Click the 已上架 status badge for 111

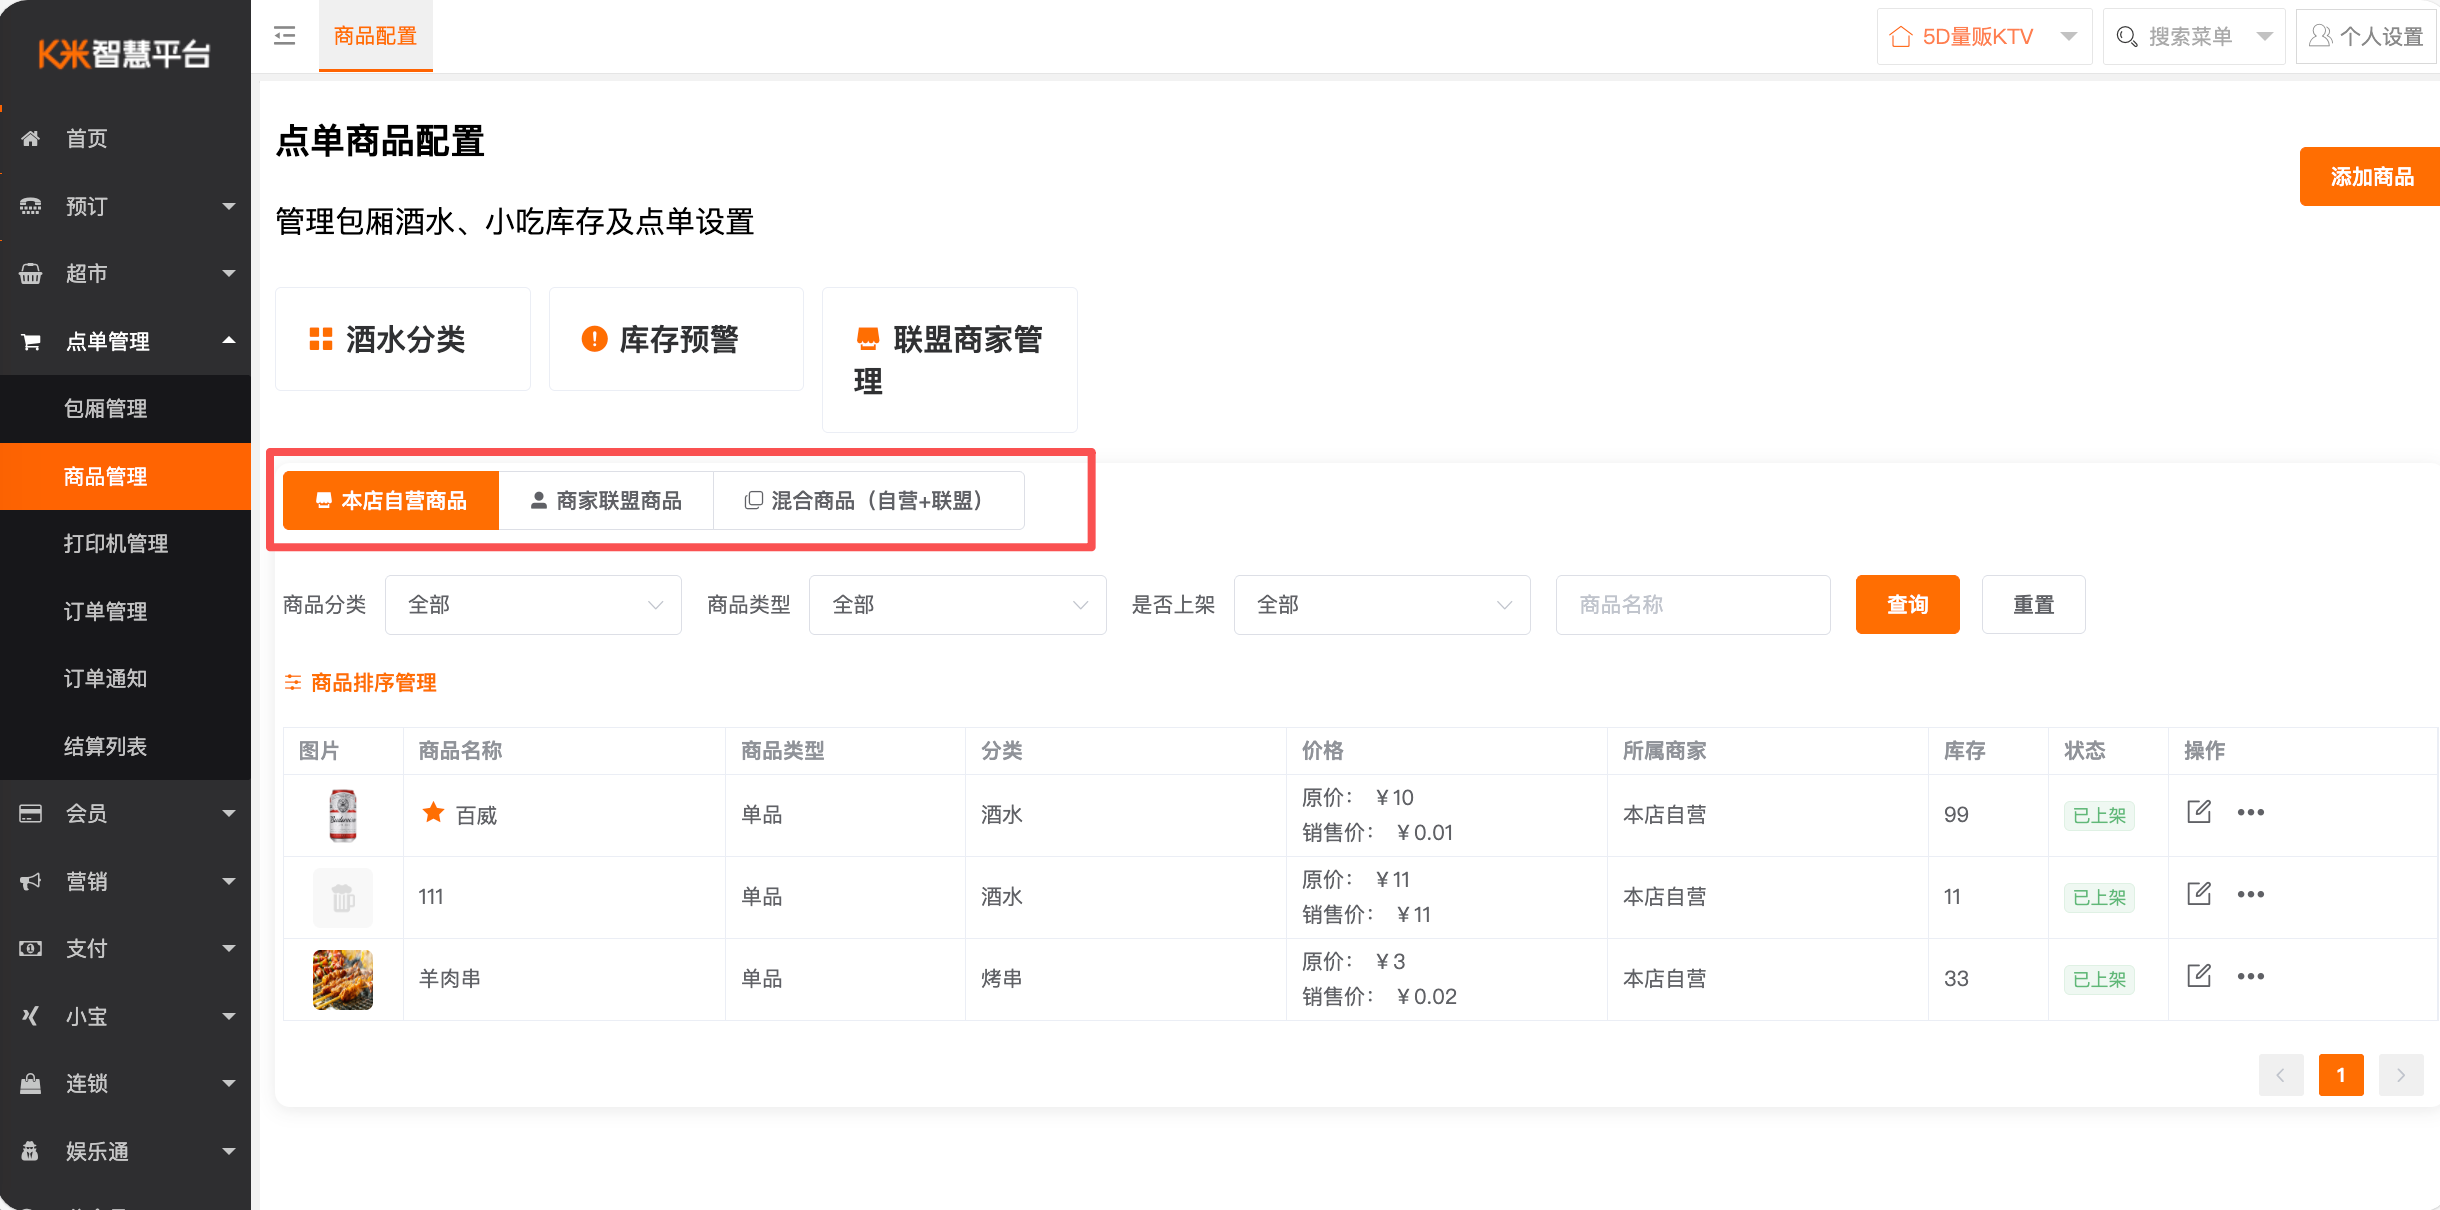click(x=2098, y=897)
